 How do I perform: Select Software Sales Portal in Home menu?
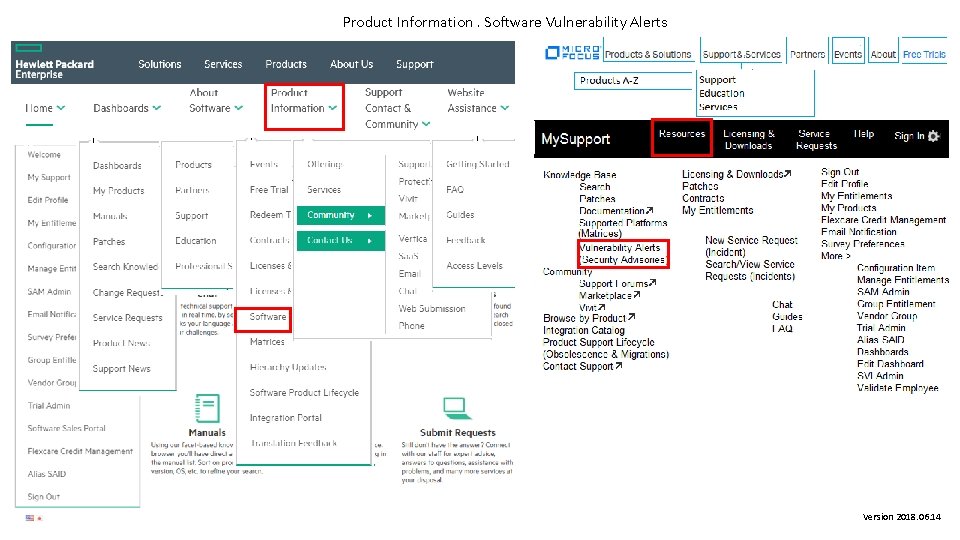(66, 428)
